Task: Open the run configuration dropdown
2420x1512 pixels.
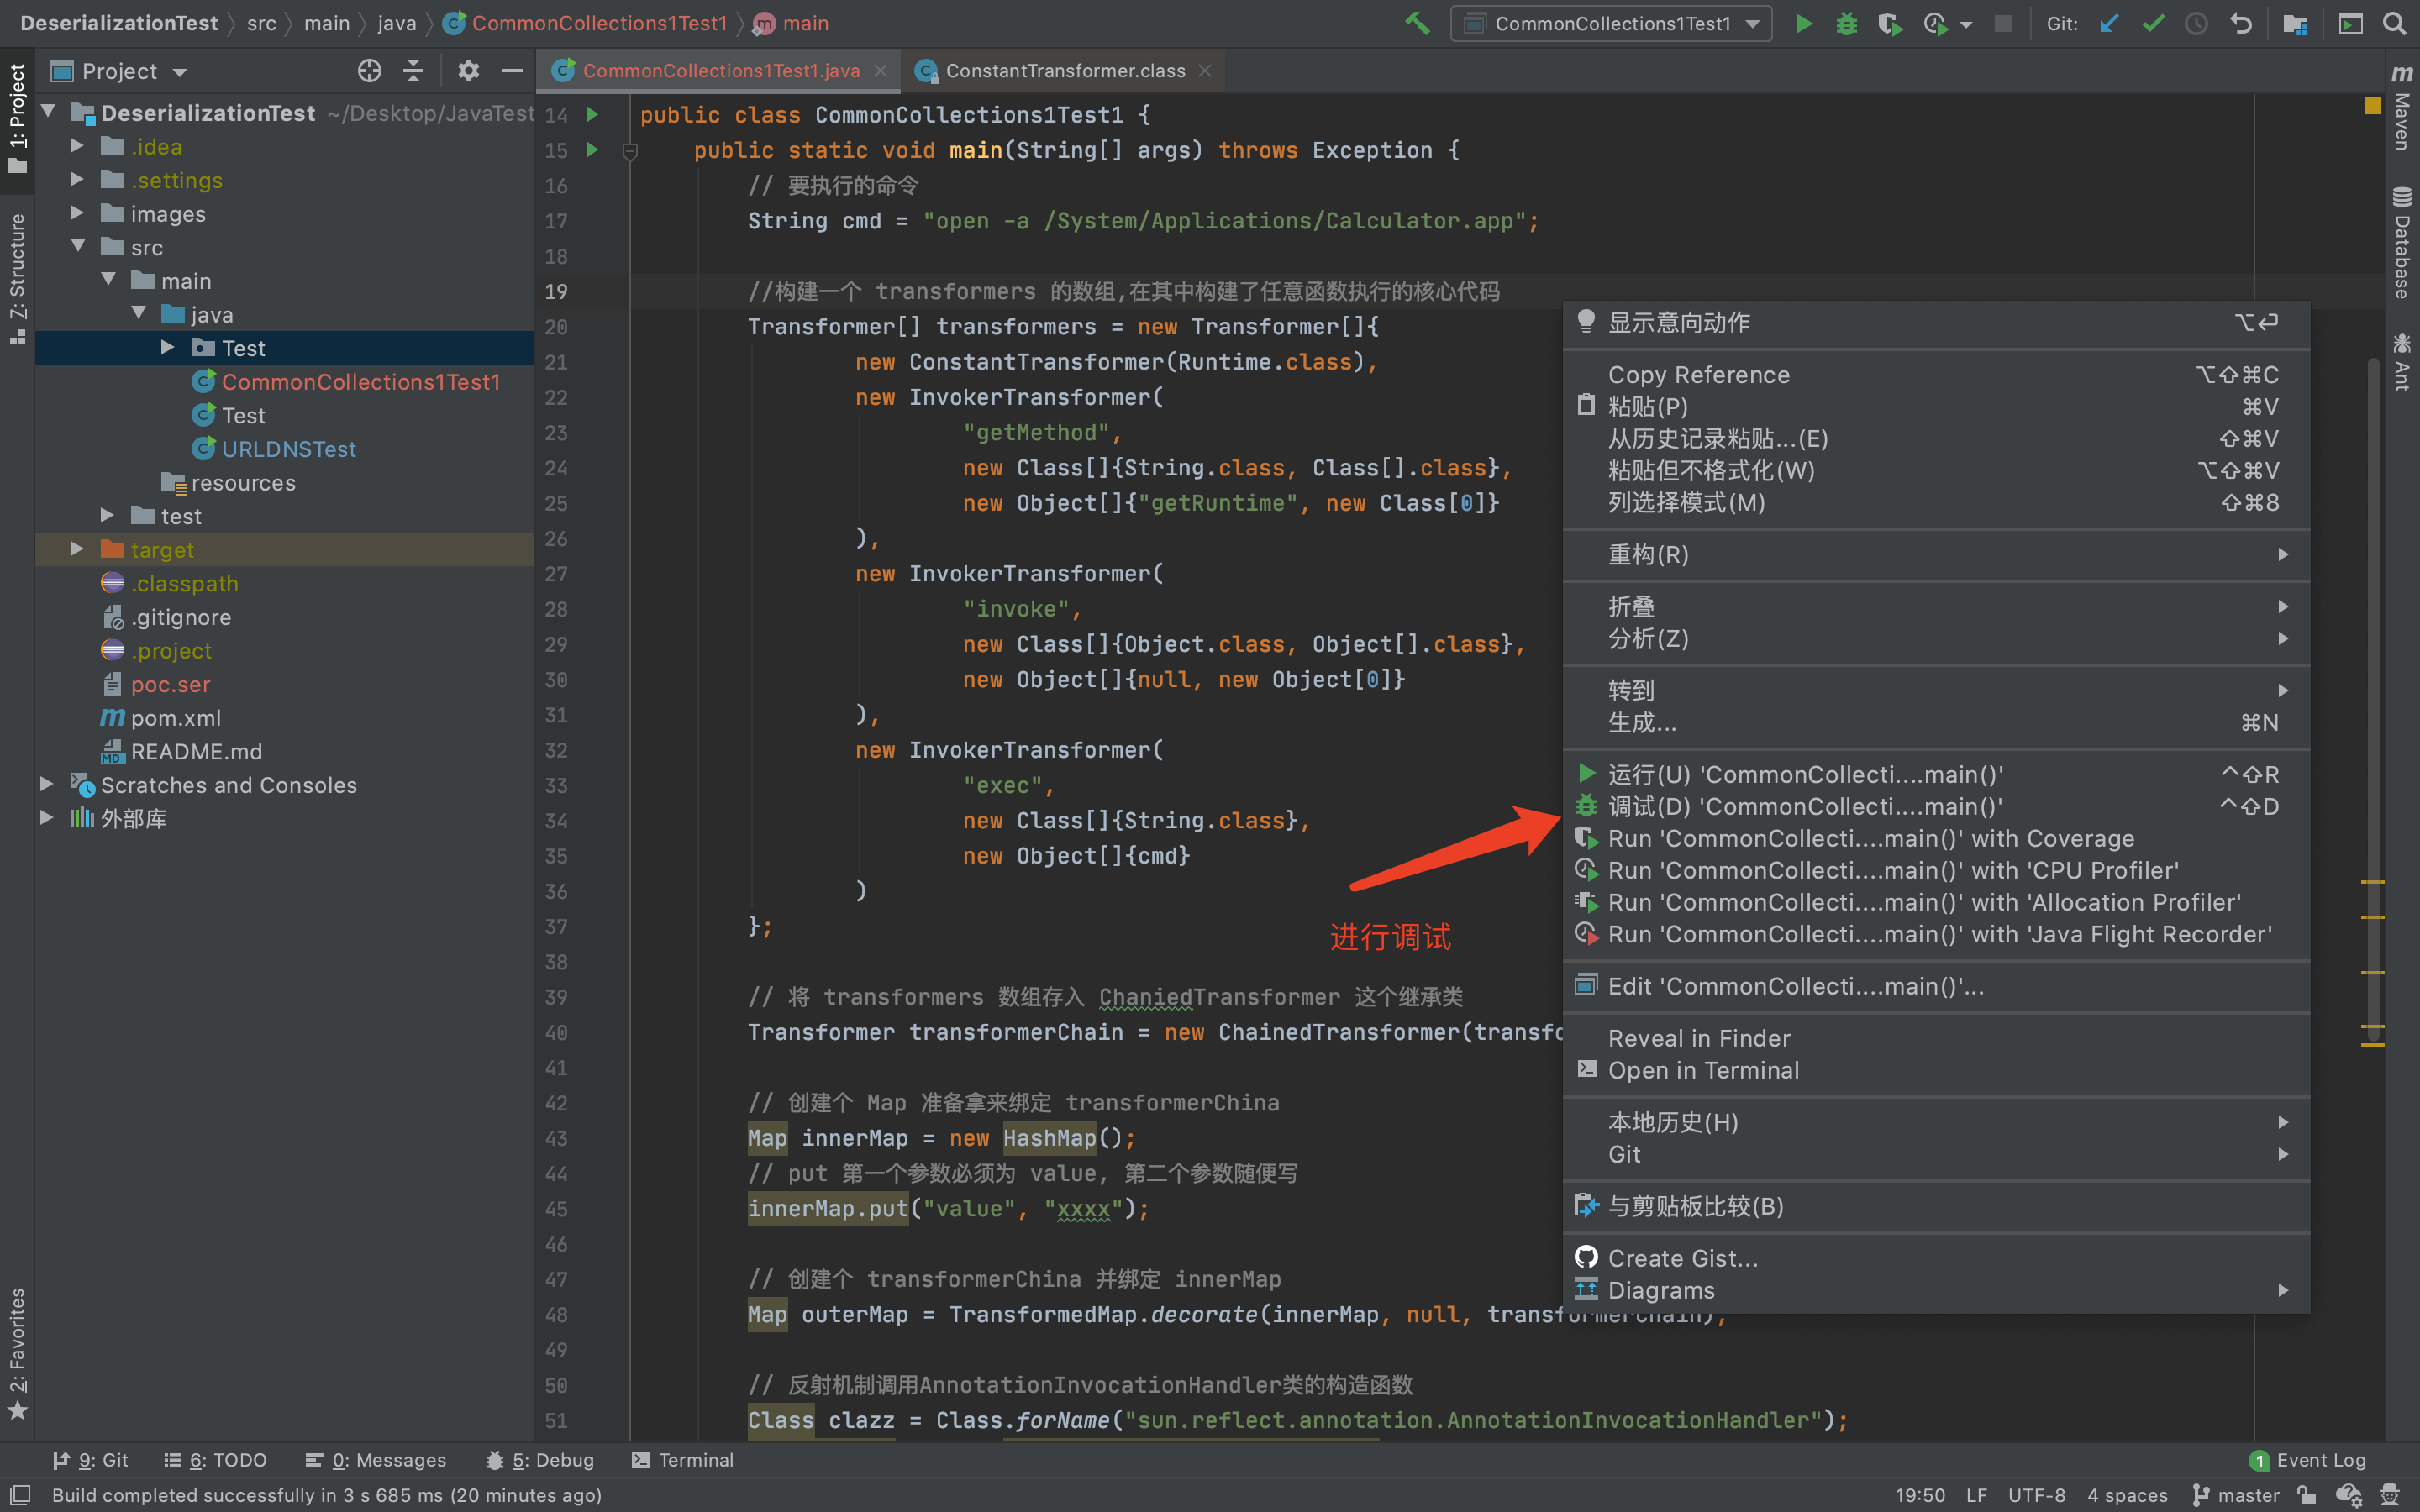Action: pos(1611,23)
